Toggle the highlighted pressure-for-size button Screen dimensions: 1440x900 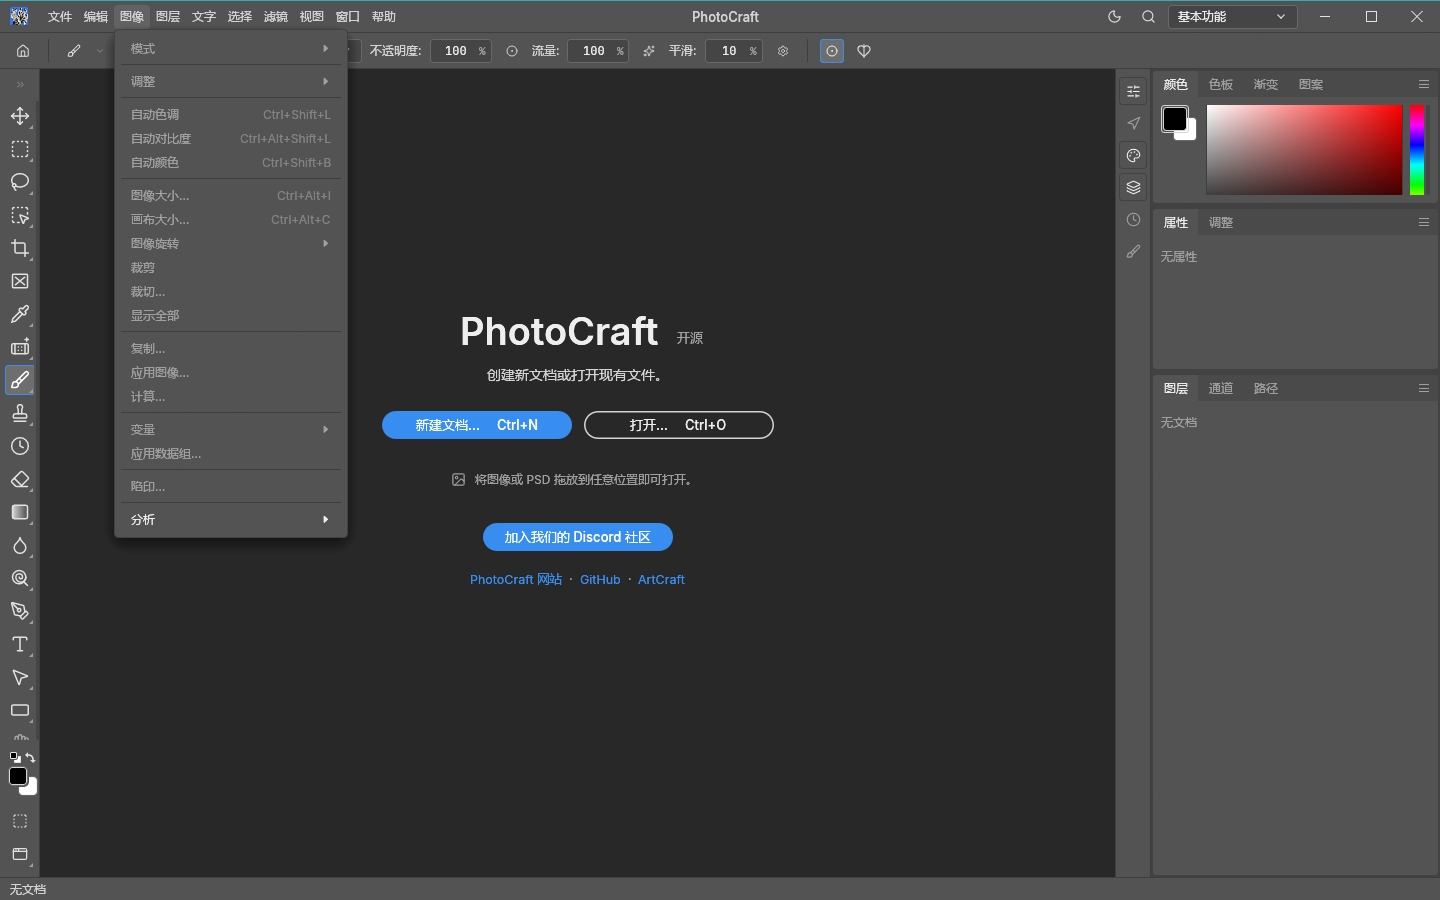click(x=832, y=51)
